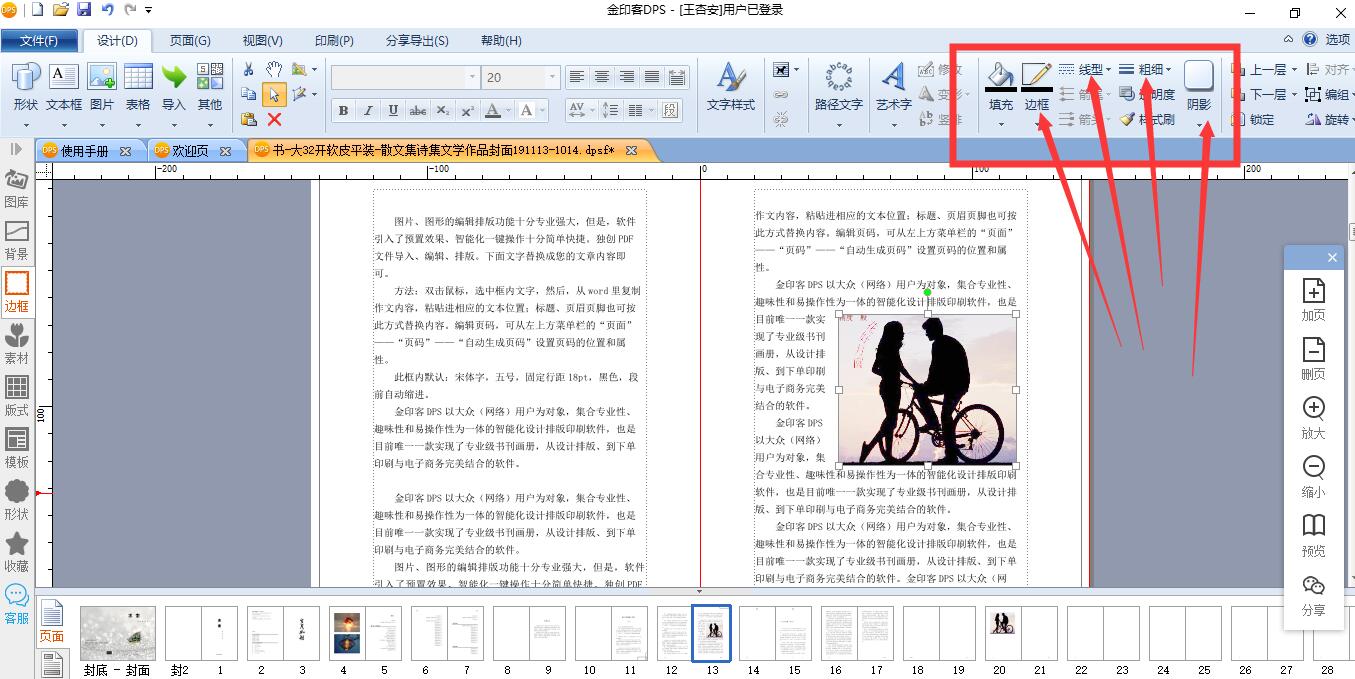Screen dimensions: 1355x679
Task: Open the quick access toolbar customize arrow
Action: point(149,10)
